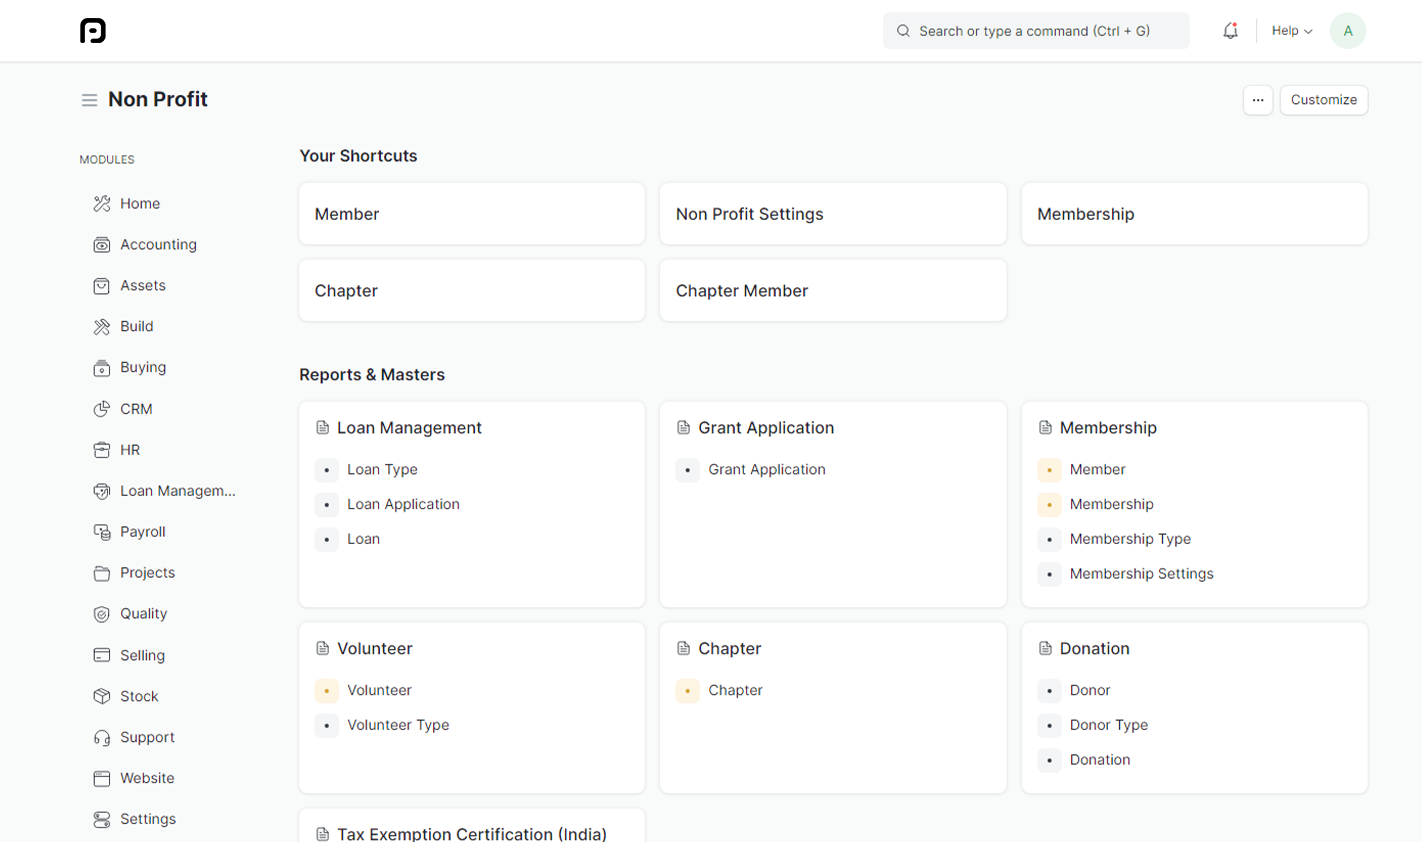
Task: Go to the Payroll module
Action: (143, 532)
